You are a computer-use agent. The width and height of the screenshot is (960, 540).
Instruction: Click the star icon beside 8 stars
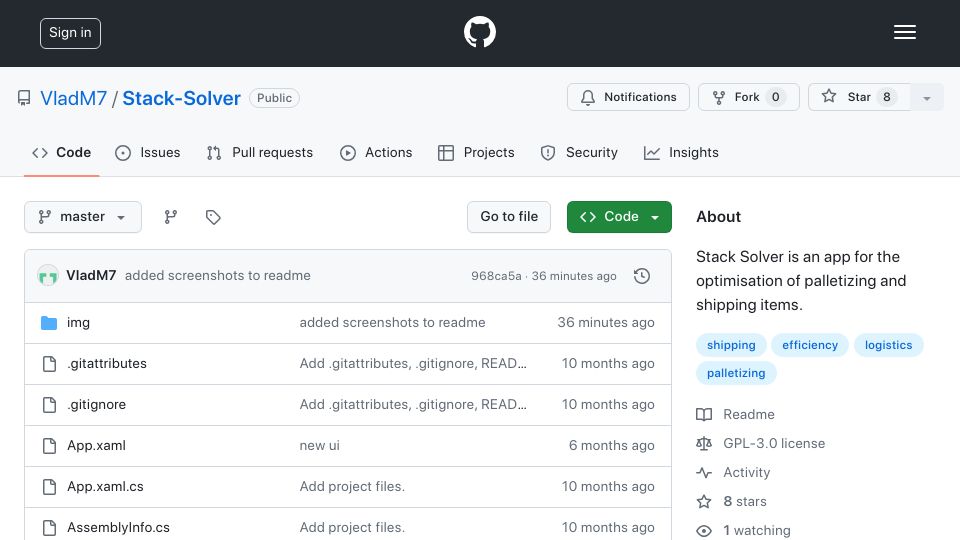pos(704,501)
